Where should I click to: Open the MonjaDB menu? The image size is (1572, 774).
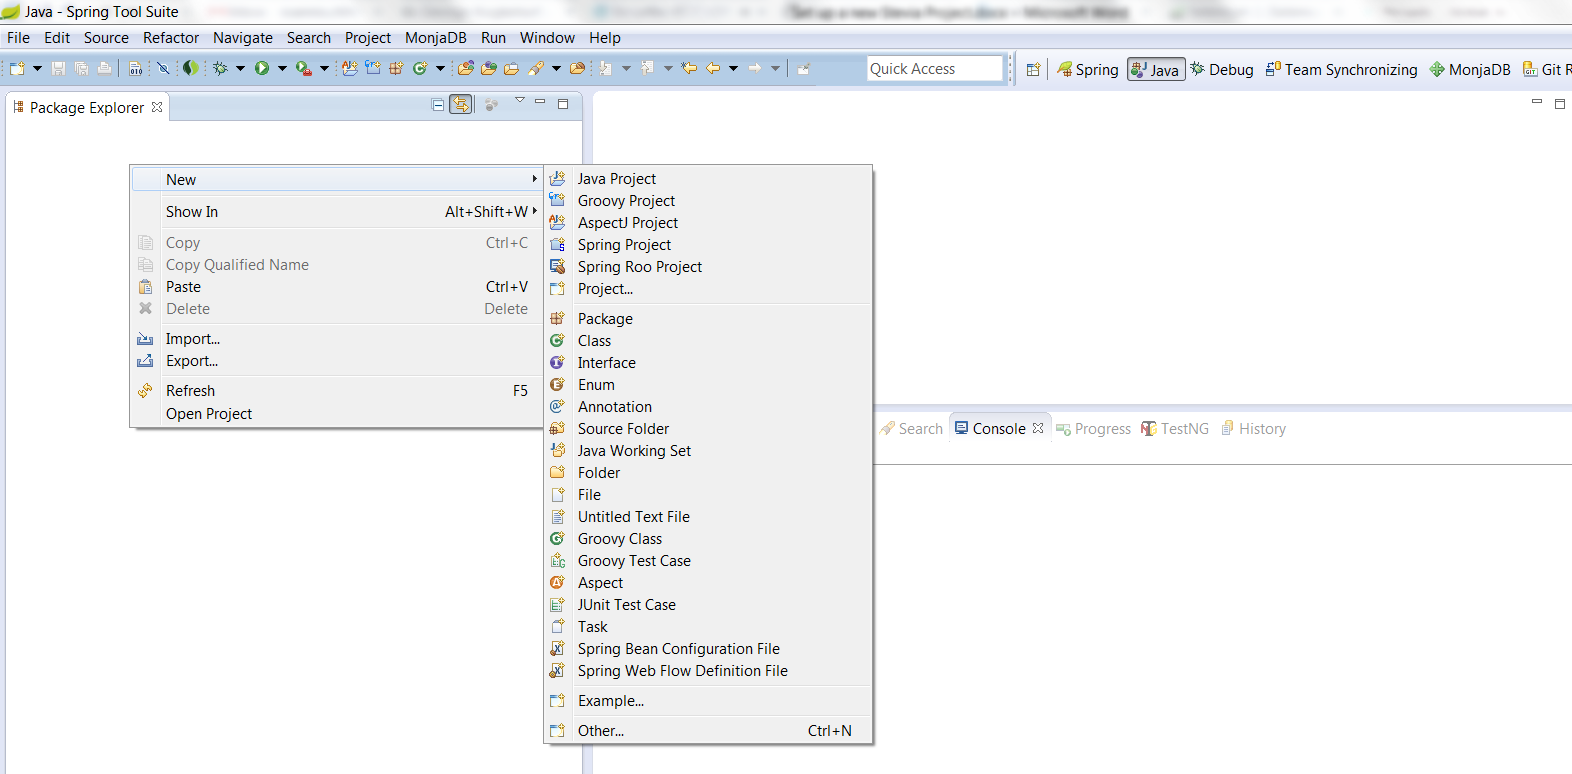pyautogui.click(x=436, y=37)
